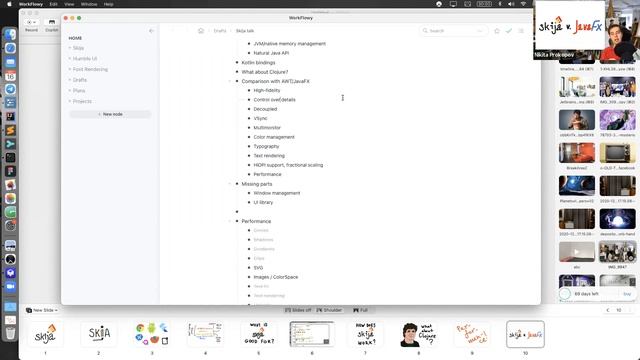640x360 pixels.
Task: Switch Slides off in the presentation bar
Action: click(x=298, y=310)
